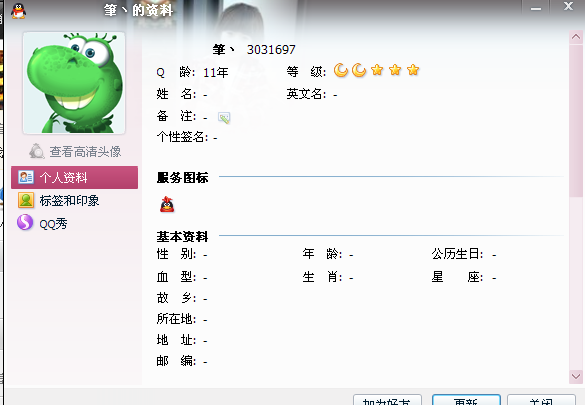Viewport: 585px width, 405px height.
Task: Click the 所在地 field label
Action: pyautogui.click(x=176, y=319)
